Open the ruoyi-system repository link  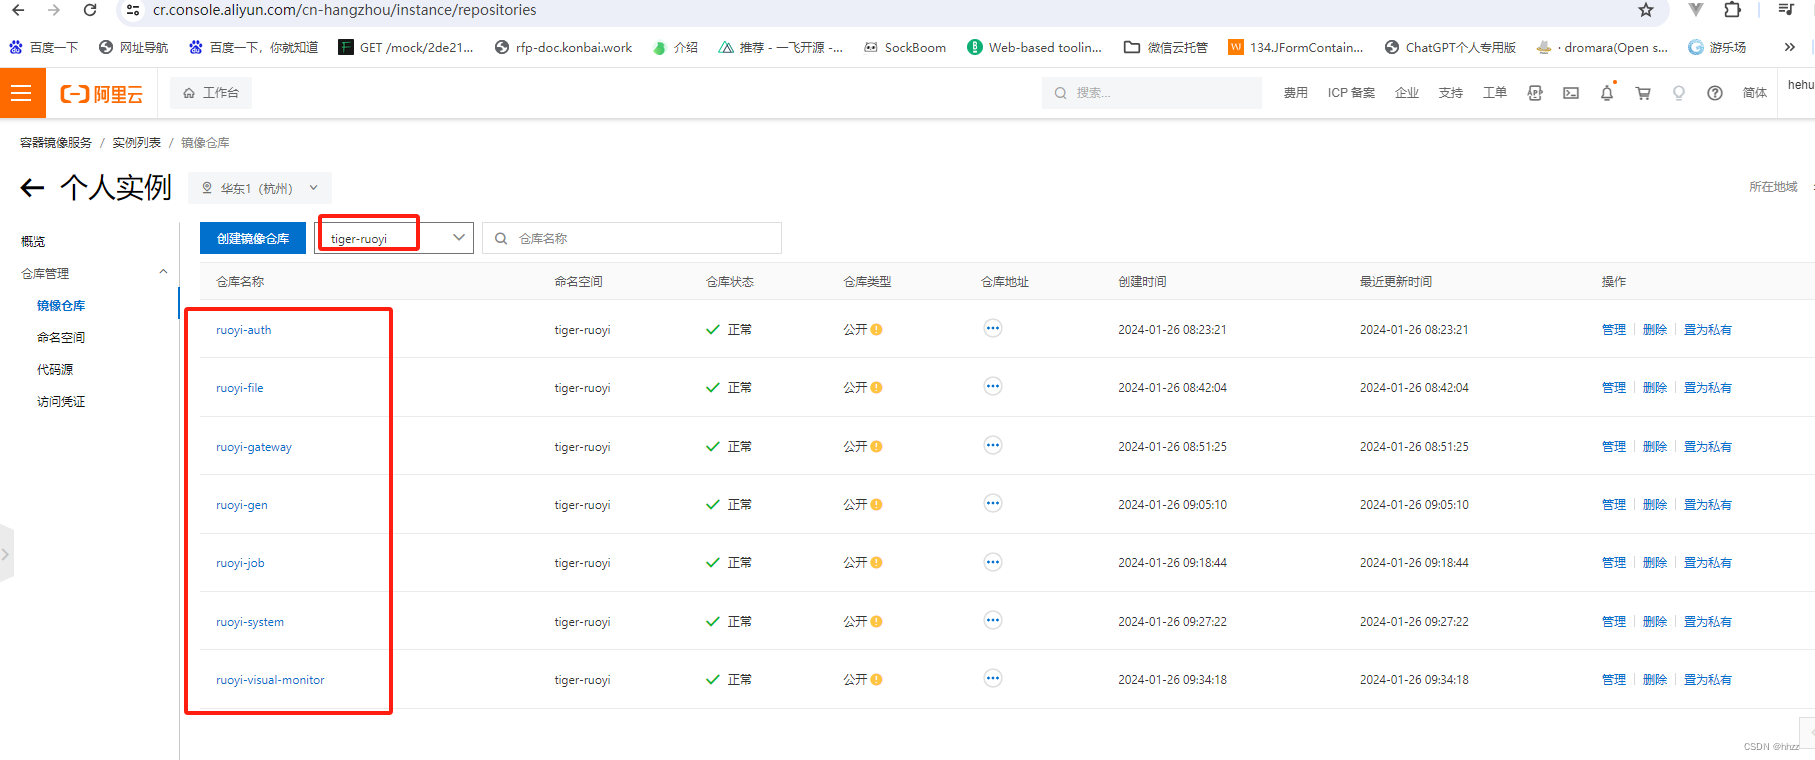(250, 622)
